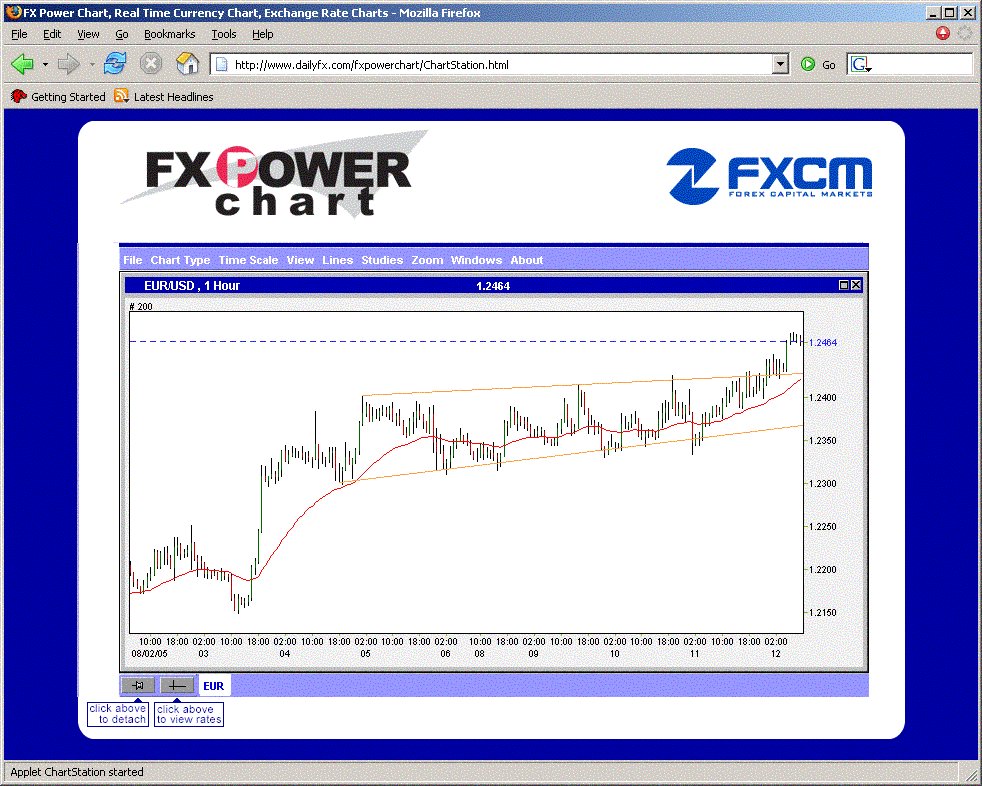The width and height of the screenshot is (982, 786).
Task: Click the FX Power Chart logo
Action: coord(276,174)
